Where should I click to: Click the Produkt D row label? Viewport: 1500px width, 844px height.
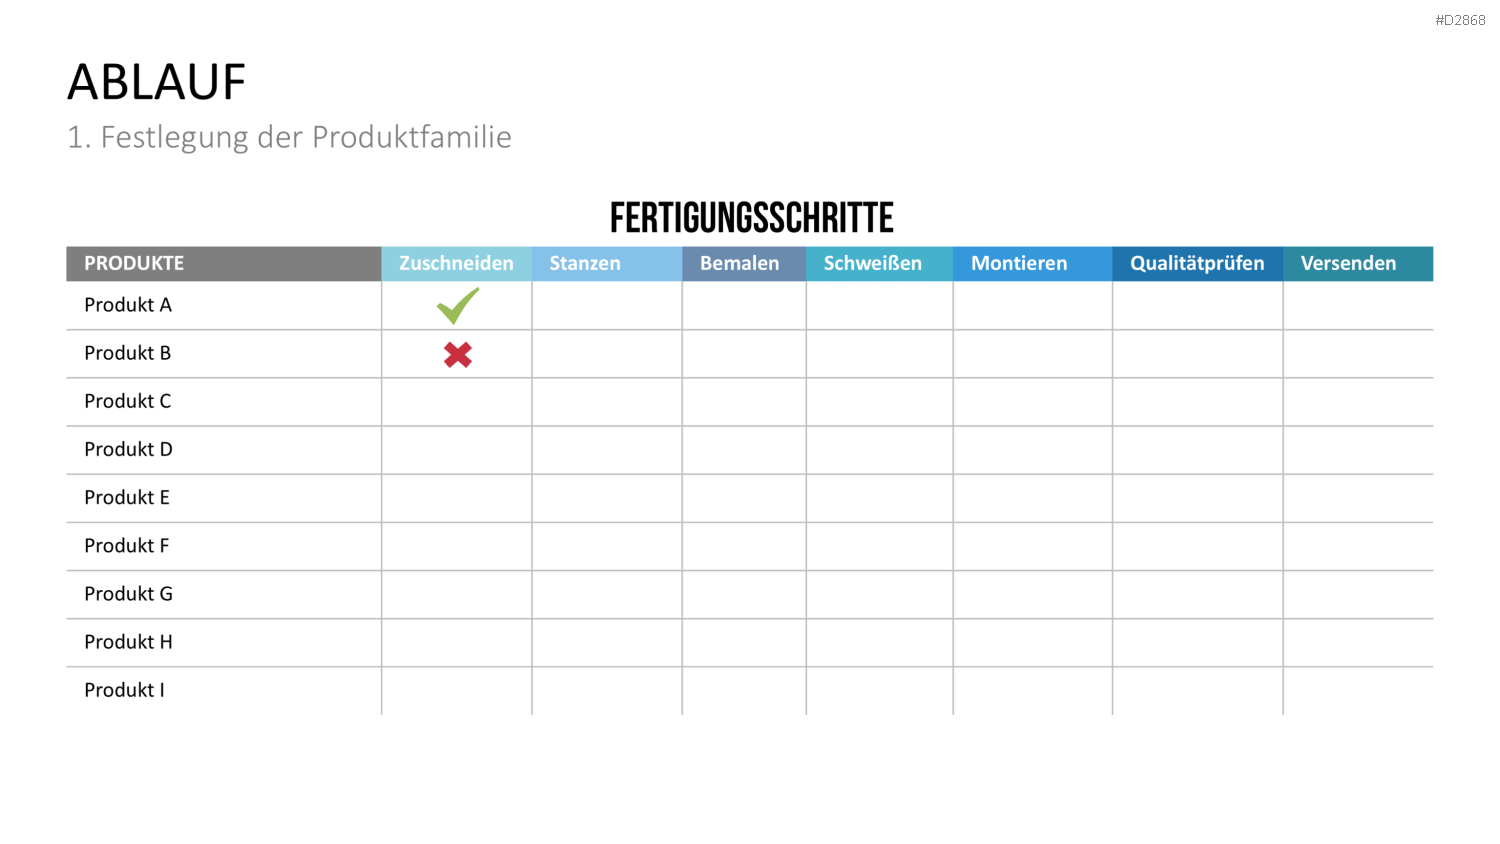128,449
